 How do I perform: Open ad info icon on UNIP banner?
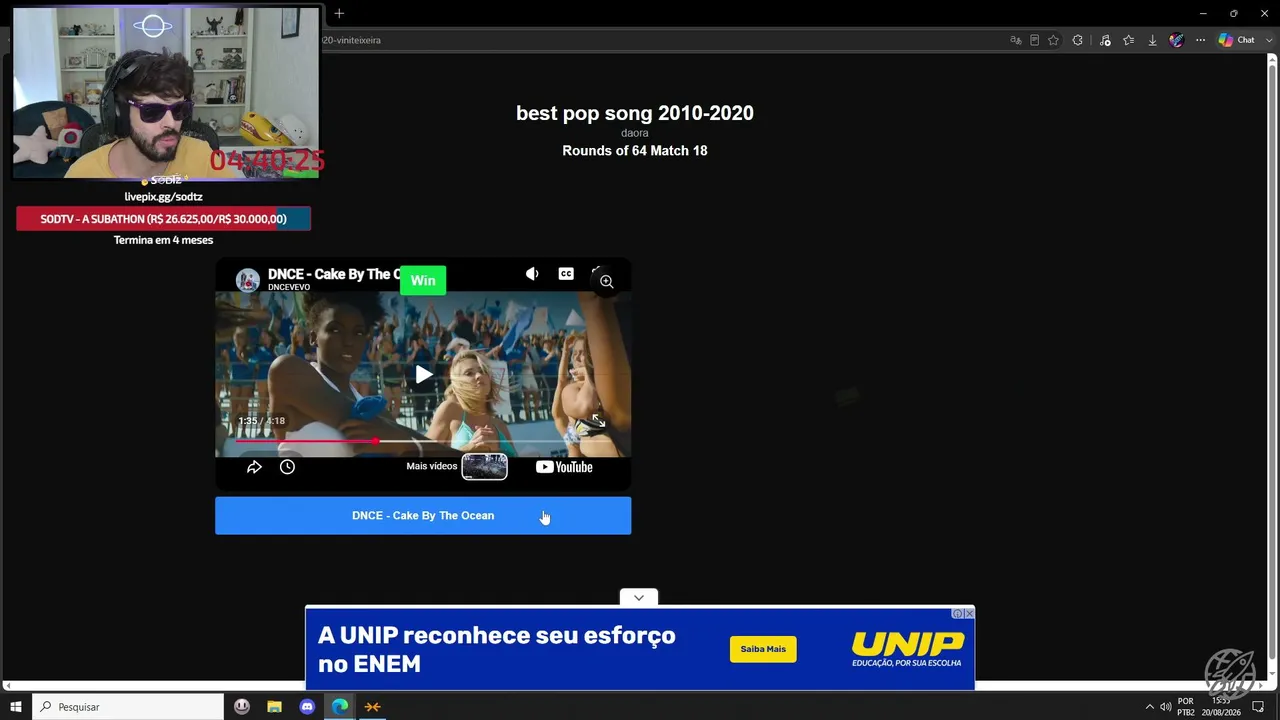point(957,613)
